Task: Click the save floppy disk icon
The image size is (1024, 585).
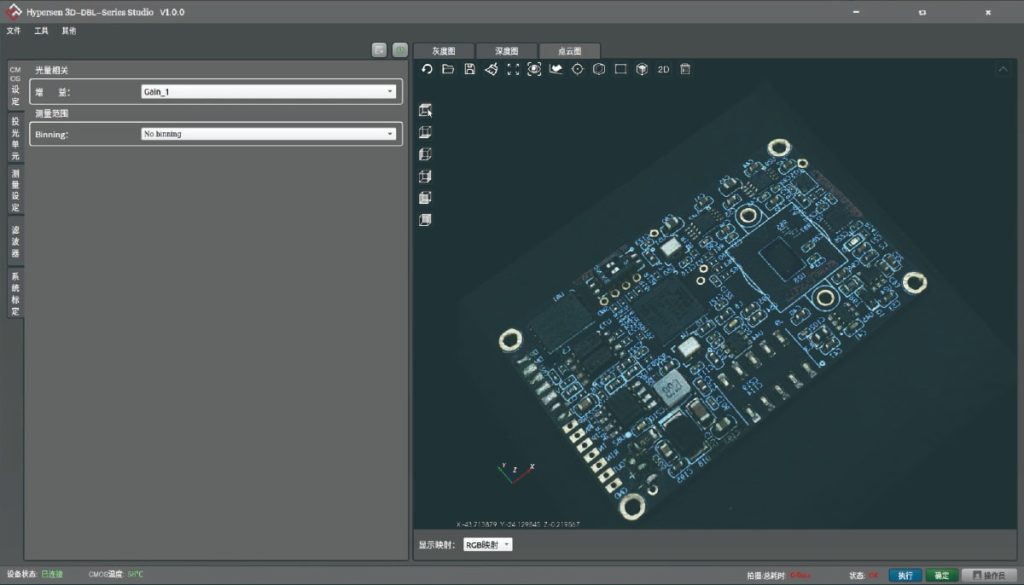Action: (470, 69)
